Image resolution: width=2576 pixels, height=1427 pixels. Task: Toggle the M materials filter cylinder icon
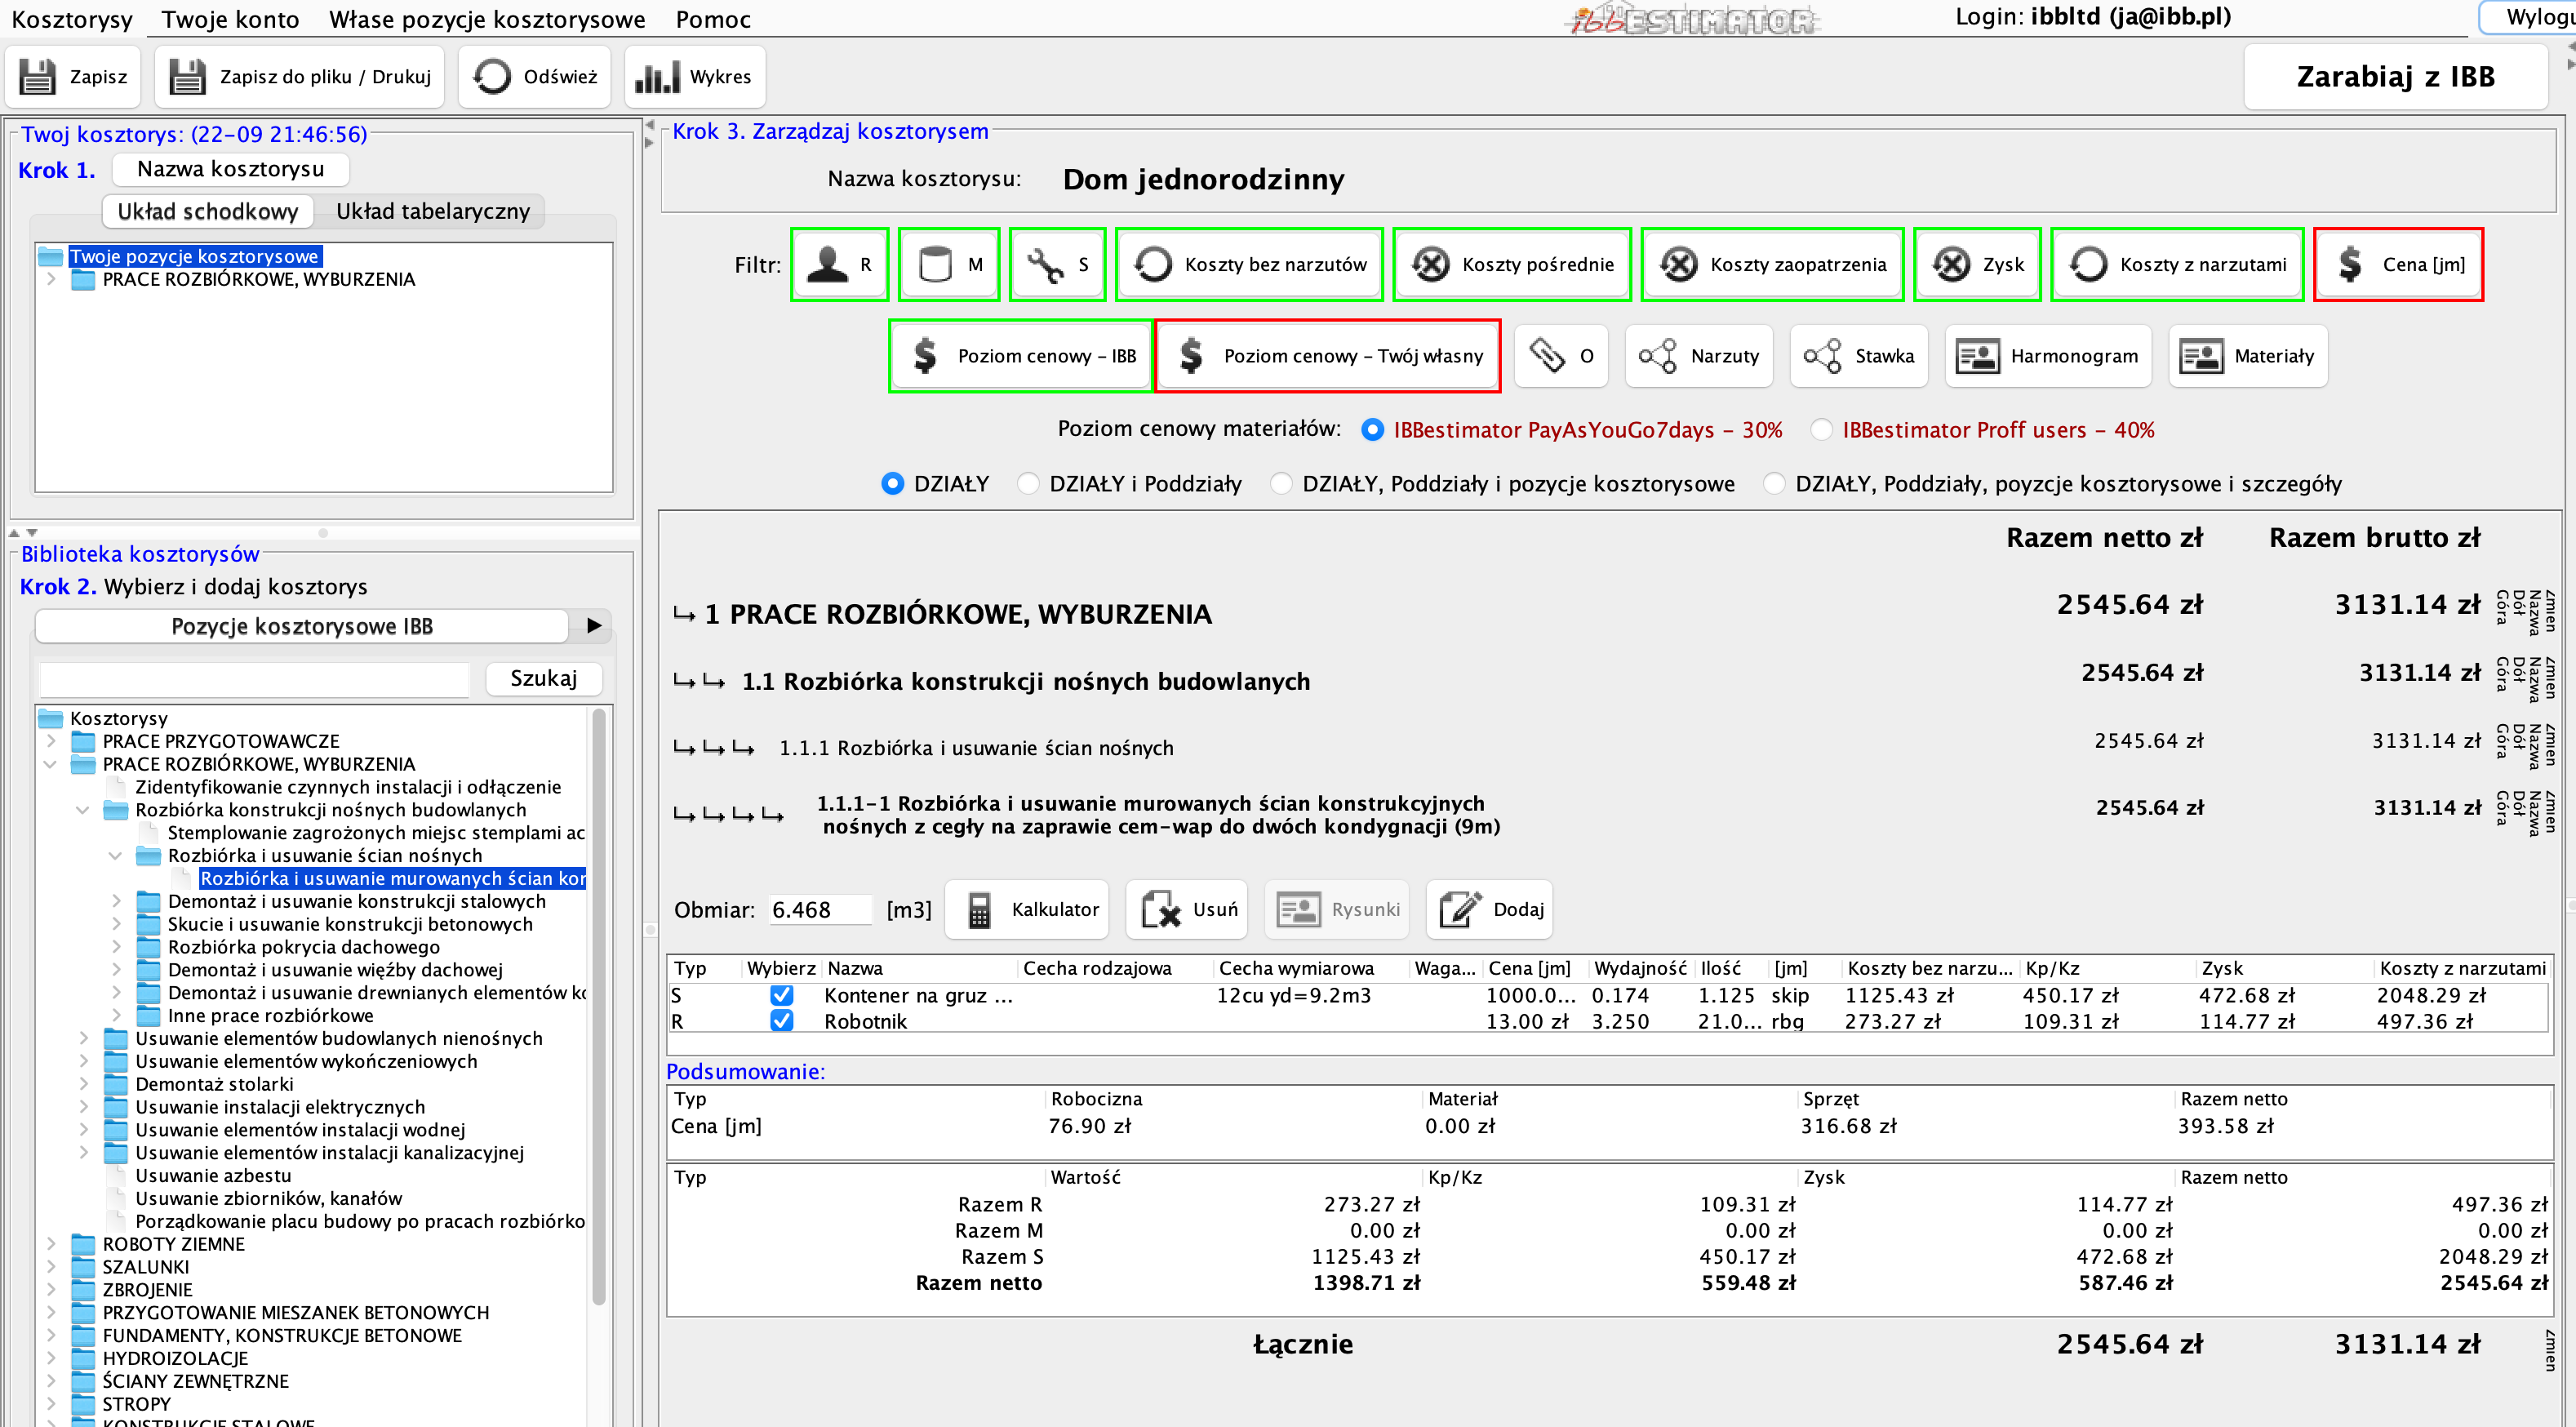(x=935, y=265)
